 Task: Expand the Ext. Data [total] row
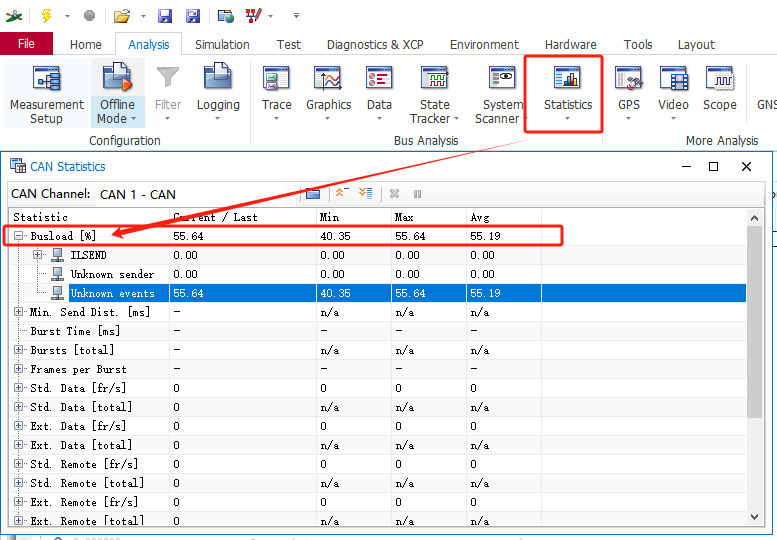[x=18, y=444]
